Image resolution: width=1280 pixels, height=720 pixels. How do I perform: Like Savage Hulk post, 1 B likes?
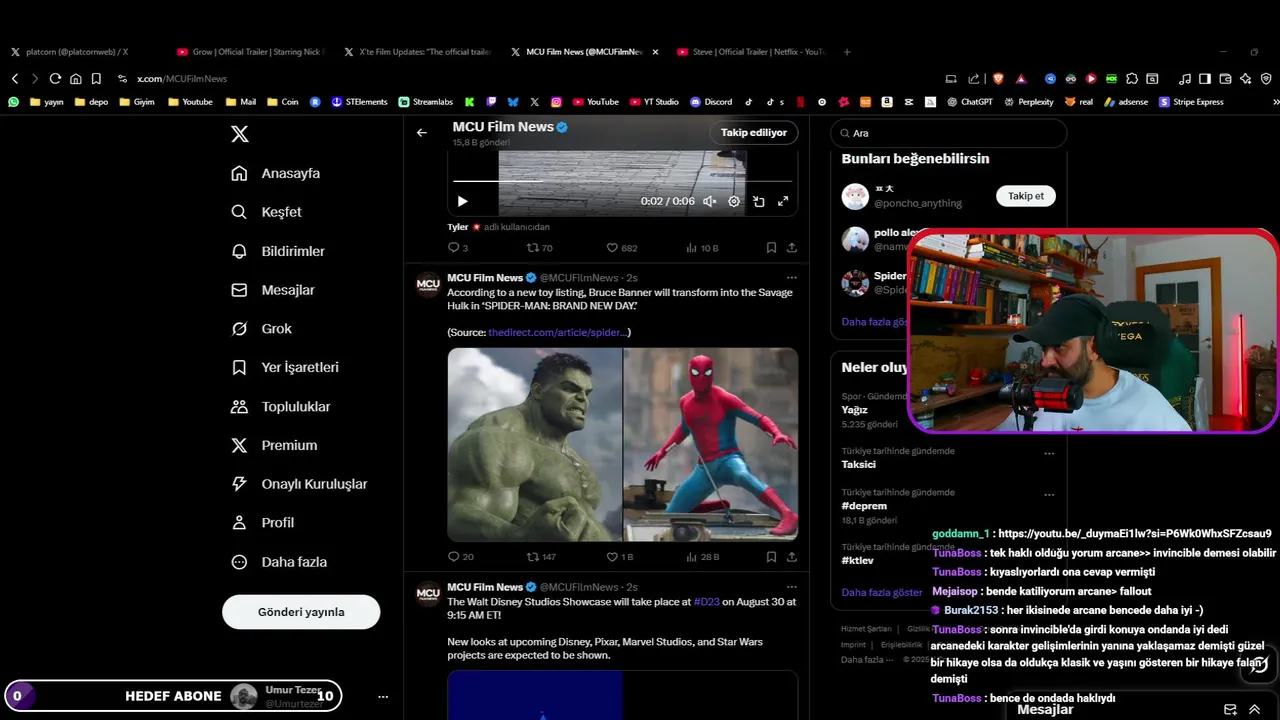coord(620,557)
